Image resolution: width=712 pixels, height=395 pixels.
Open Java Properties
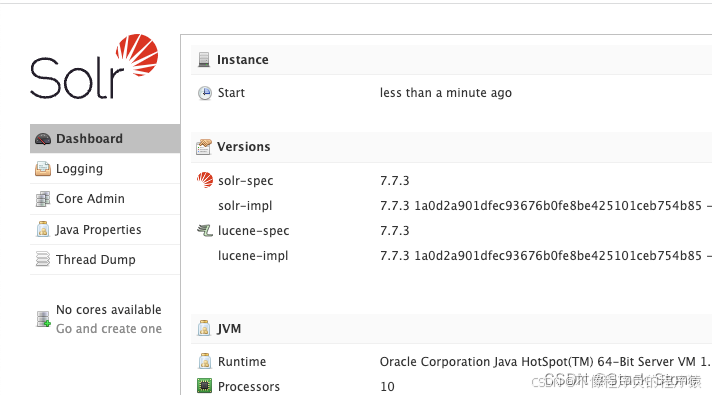[105, 229]
